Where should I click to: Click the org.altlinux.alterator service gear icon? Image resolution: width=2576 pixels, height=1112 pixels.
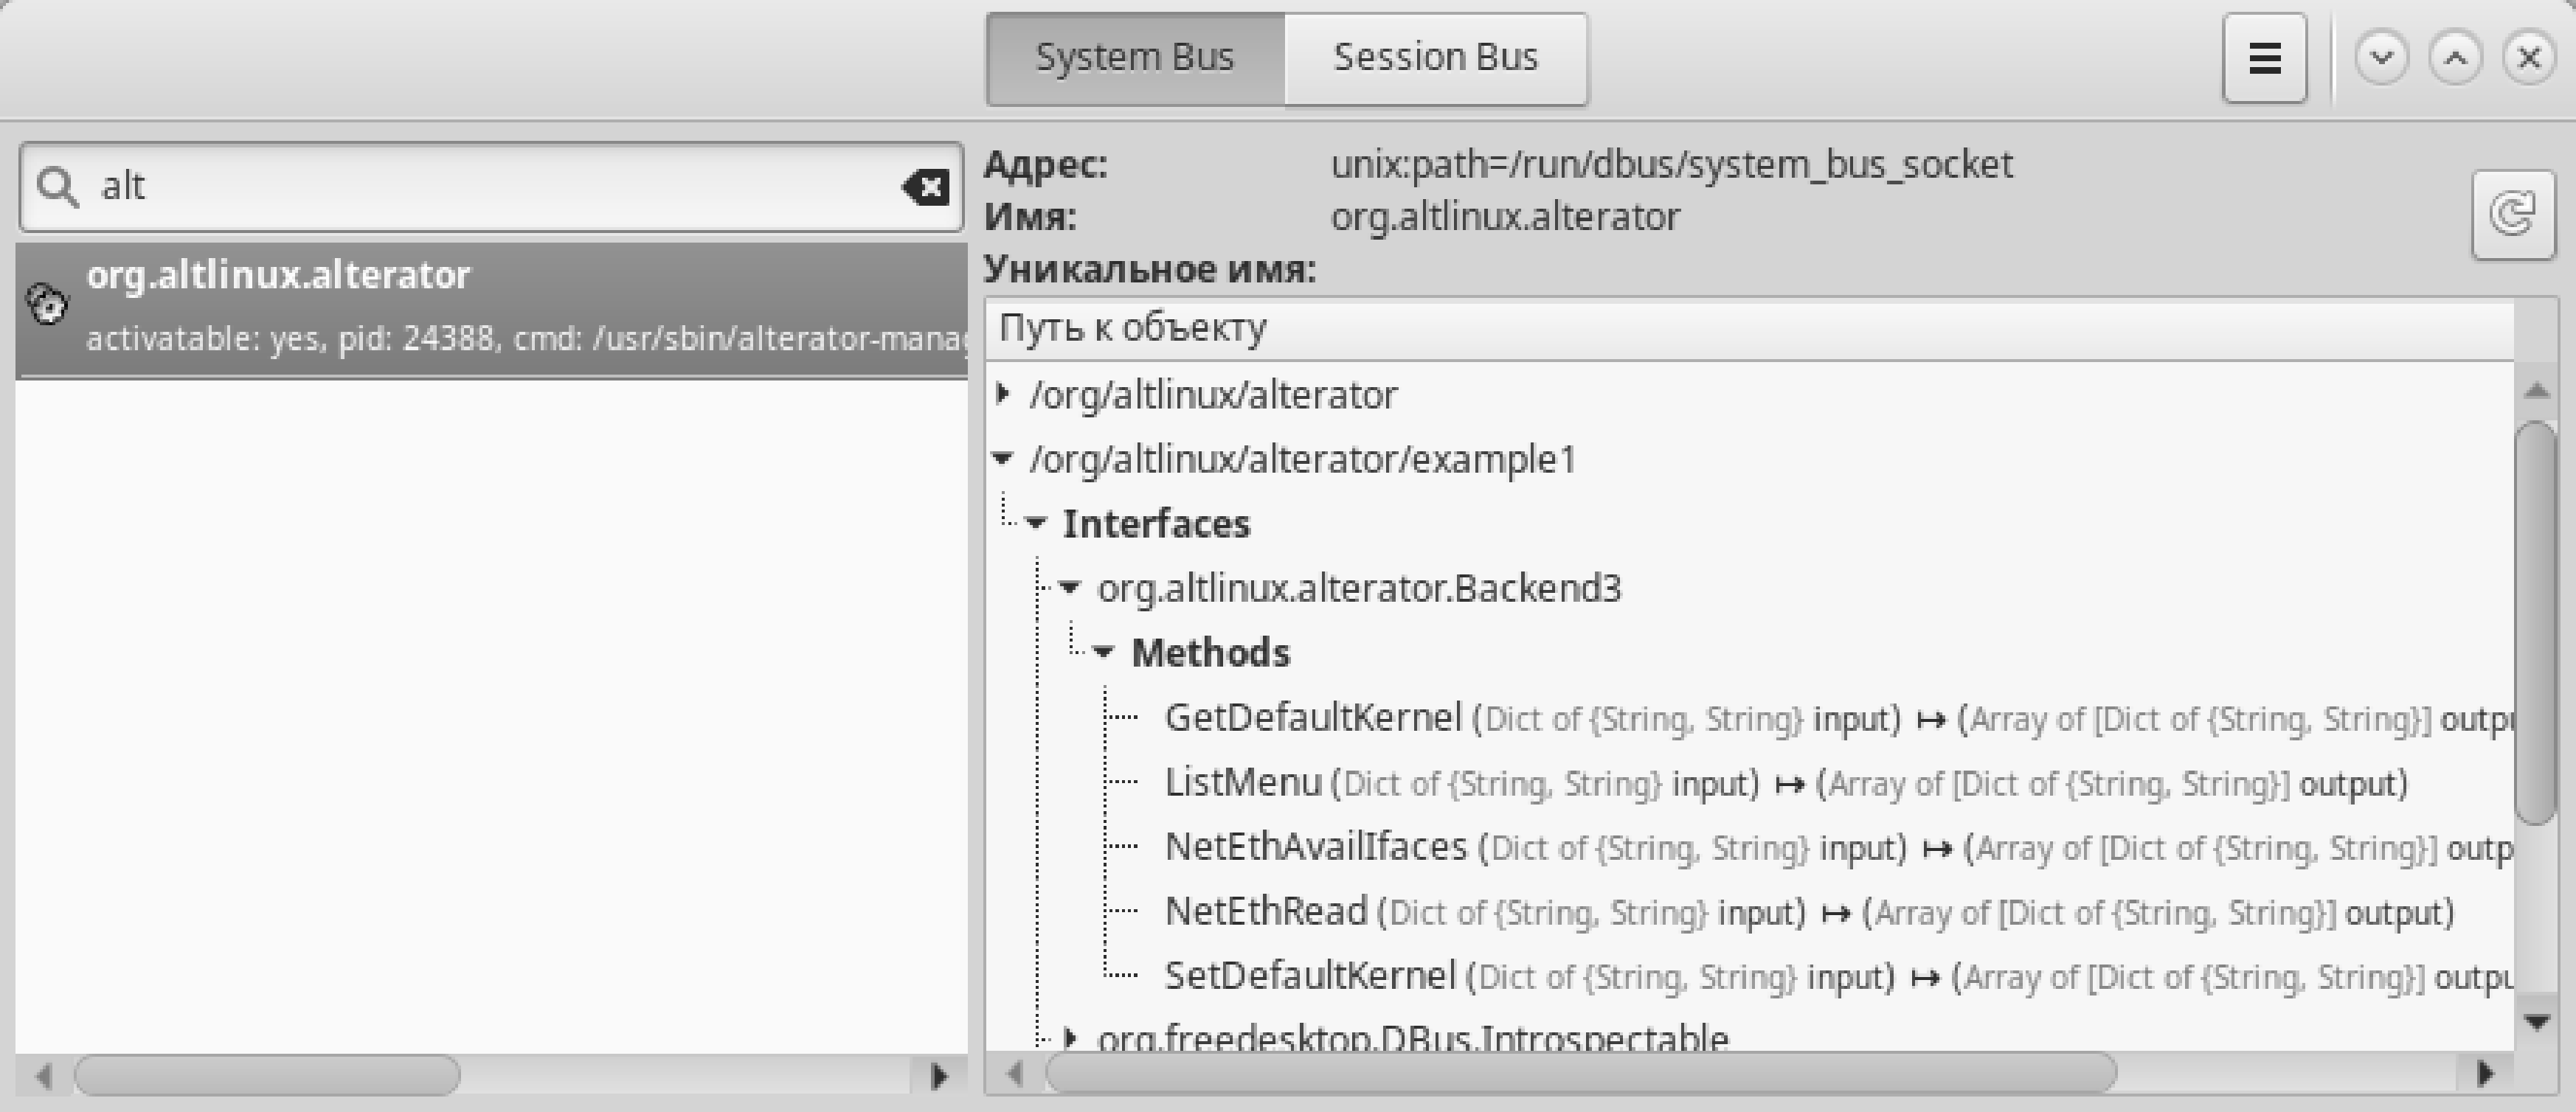(x=47, y=304)
